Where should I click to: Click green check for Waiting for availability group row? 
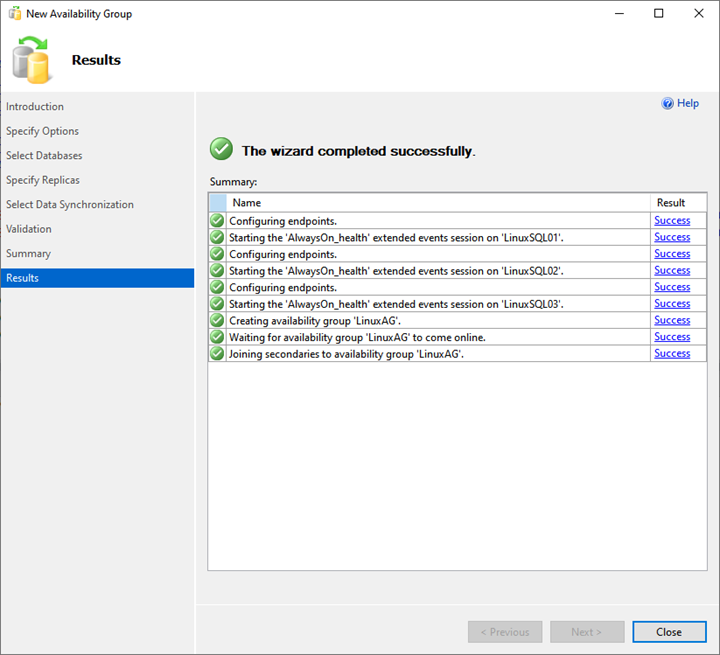pos(217,337)
